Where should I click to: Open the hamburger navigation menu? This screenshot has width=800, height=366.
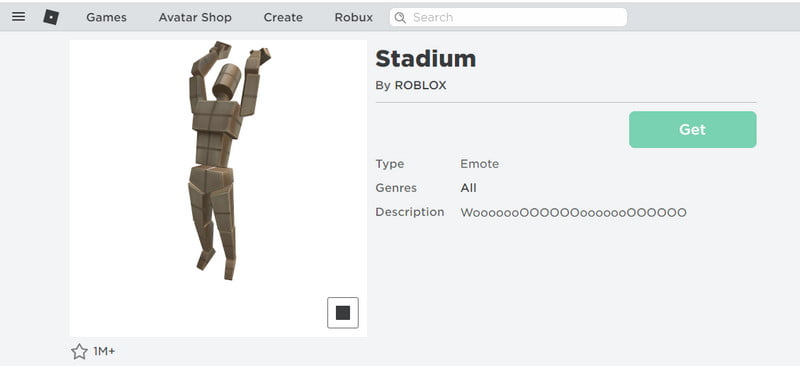pos(18,17)
